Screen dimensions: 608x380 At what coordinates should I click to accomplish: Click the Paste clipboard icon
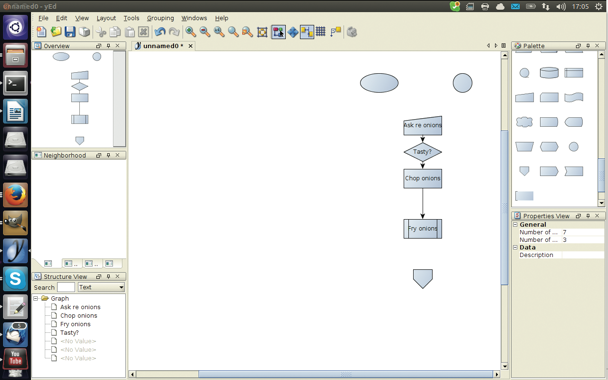(x=130, y=32)
